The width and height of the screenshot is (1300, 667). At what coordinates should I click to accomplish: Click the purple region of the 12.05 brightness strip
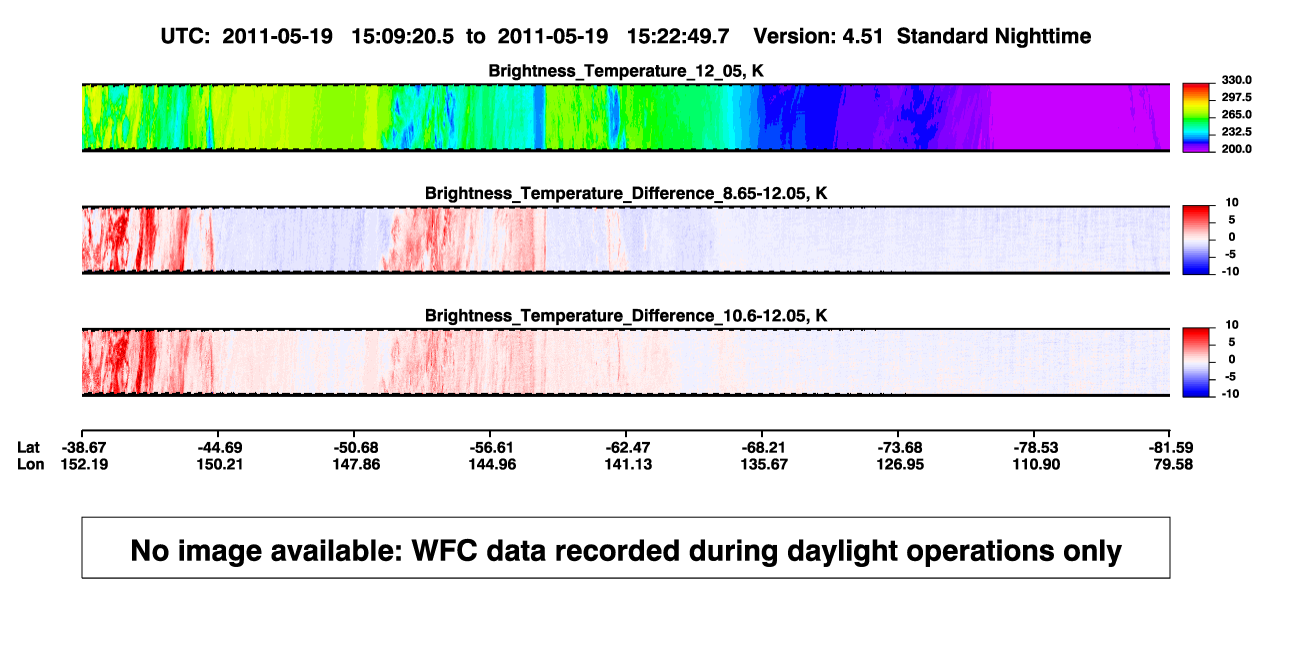[x=1078, y=118]
